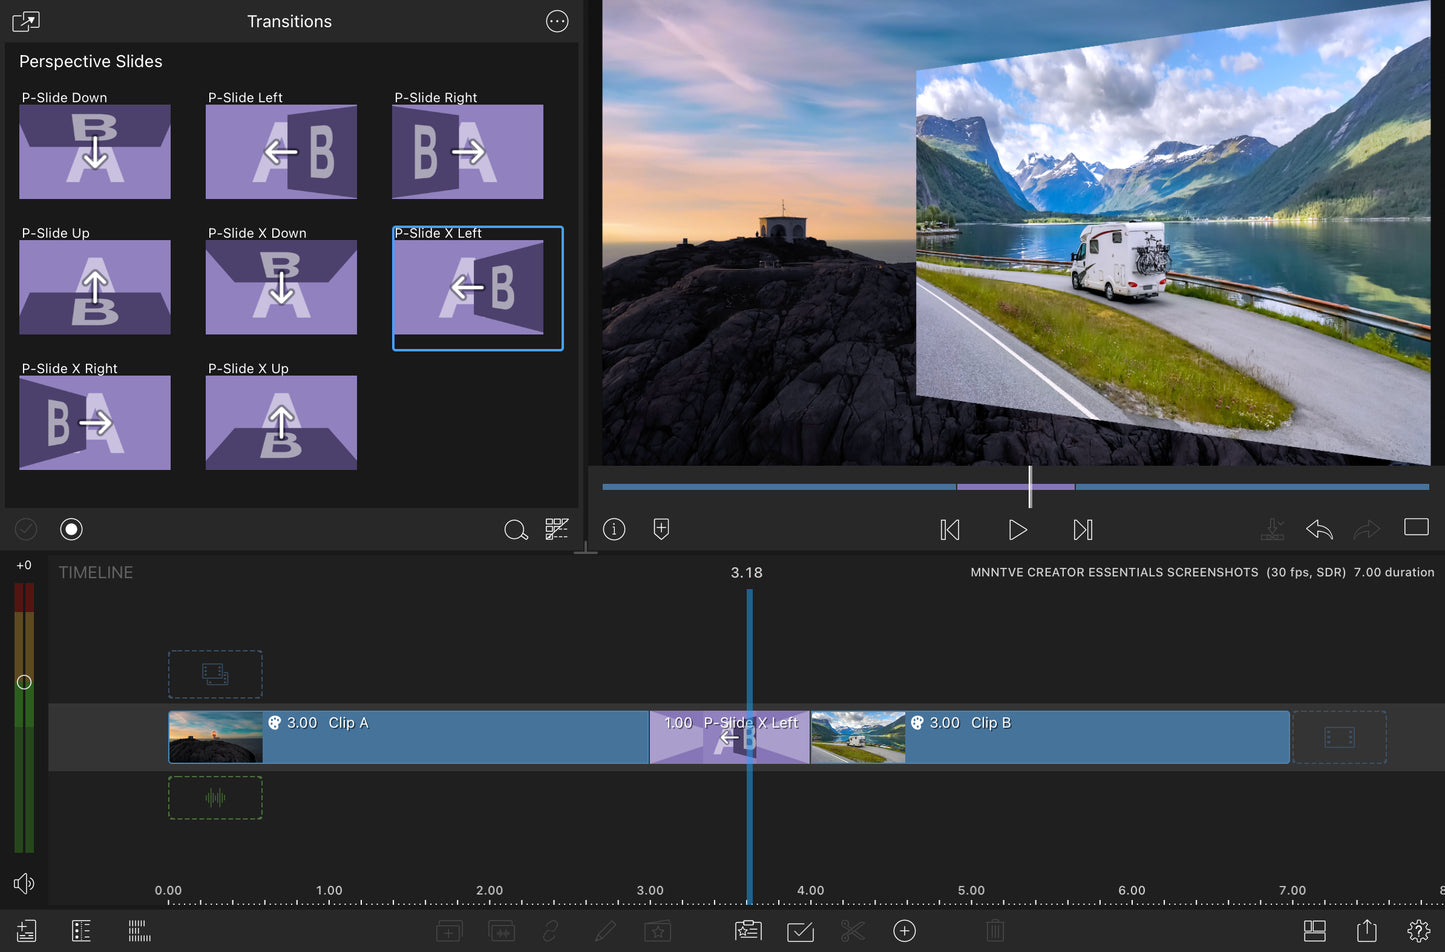Open the settings gear in the bottom toolbar

1418,931
